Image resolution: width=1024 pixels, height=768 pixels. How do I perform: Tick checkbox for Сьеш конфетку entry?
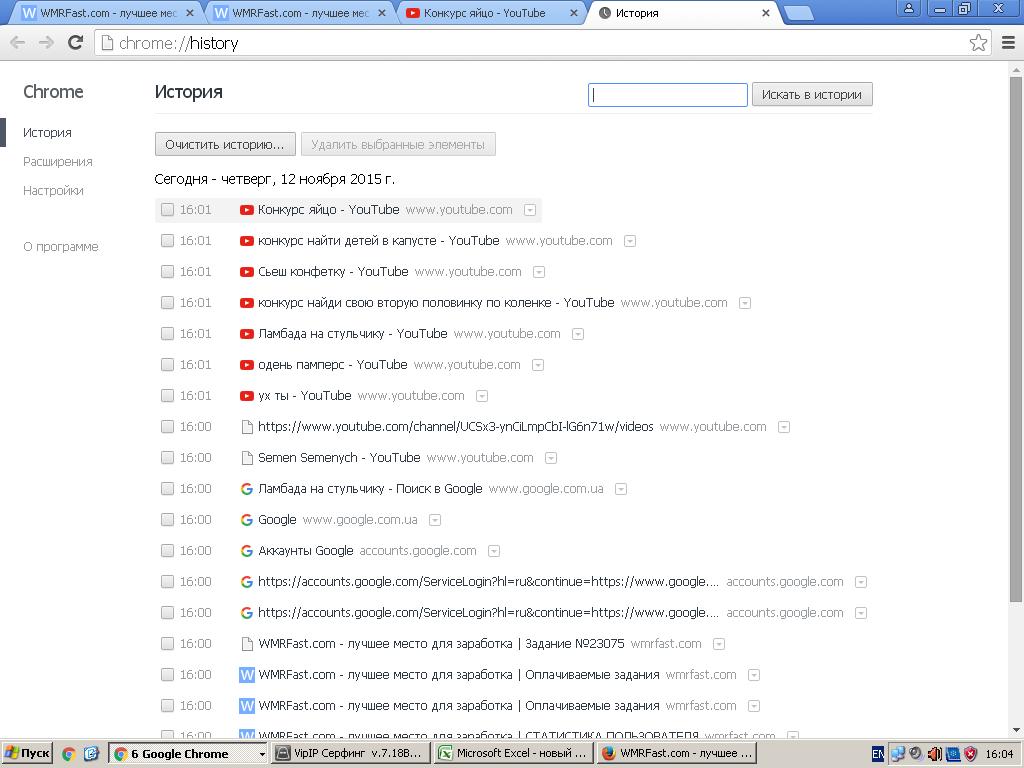[167, 272]
